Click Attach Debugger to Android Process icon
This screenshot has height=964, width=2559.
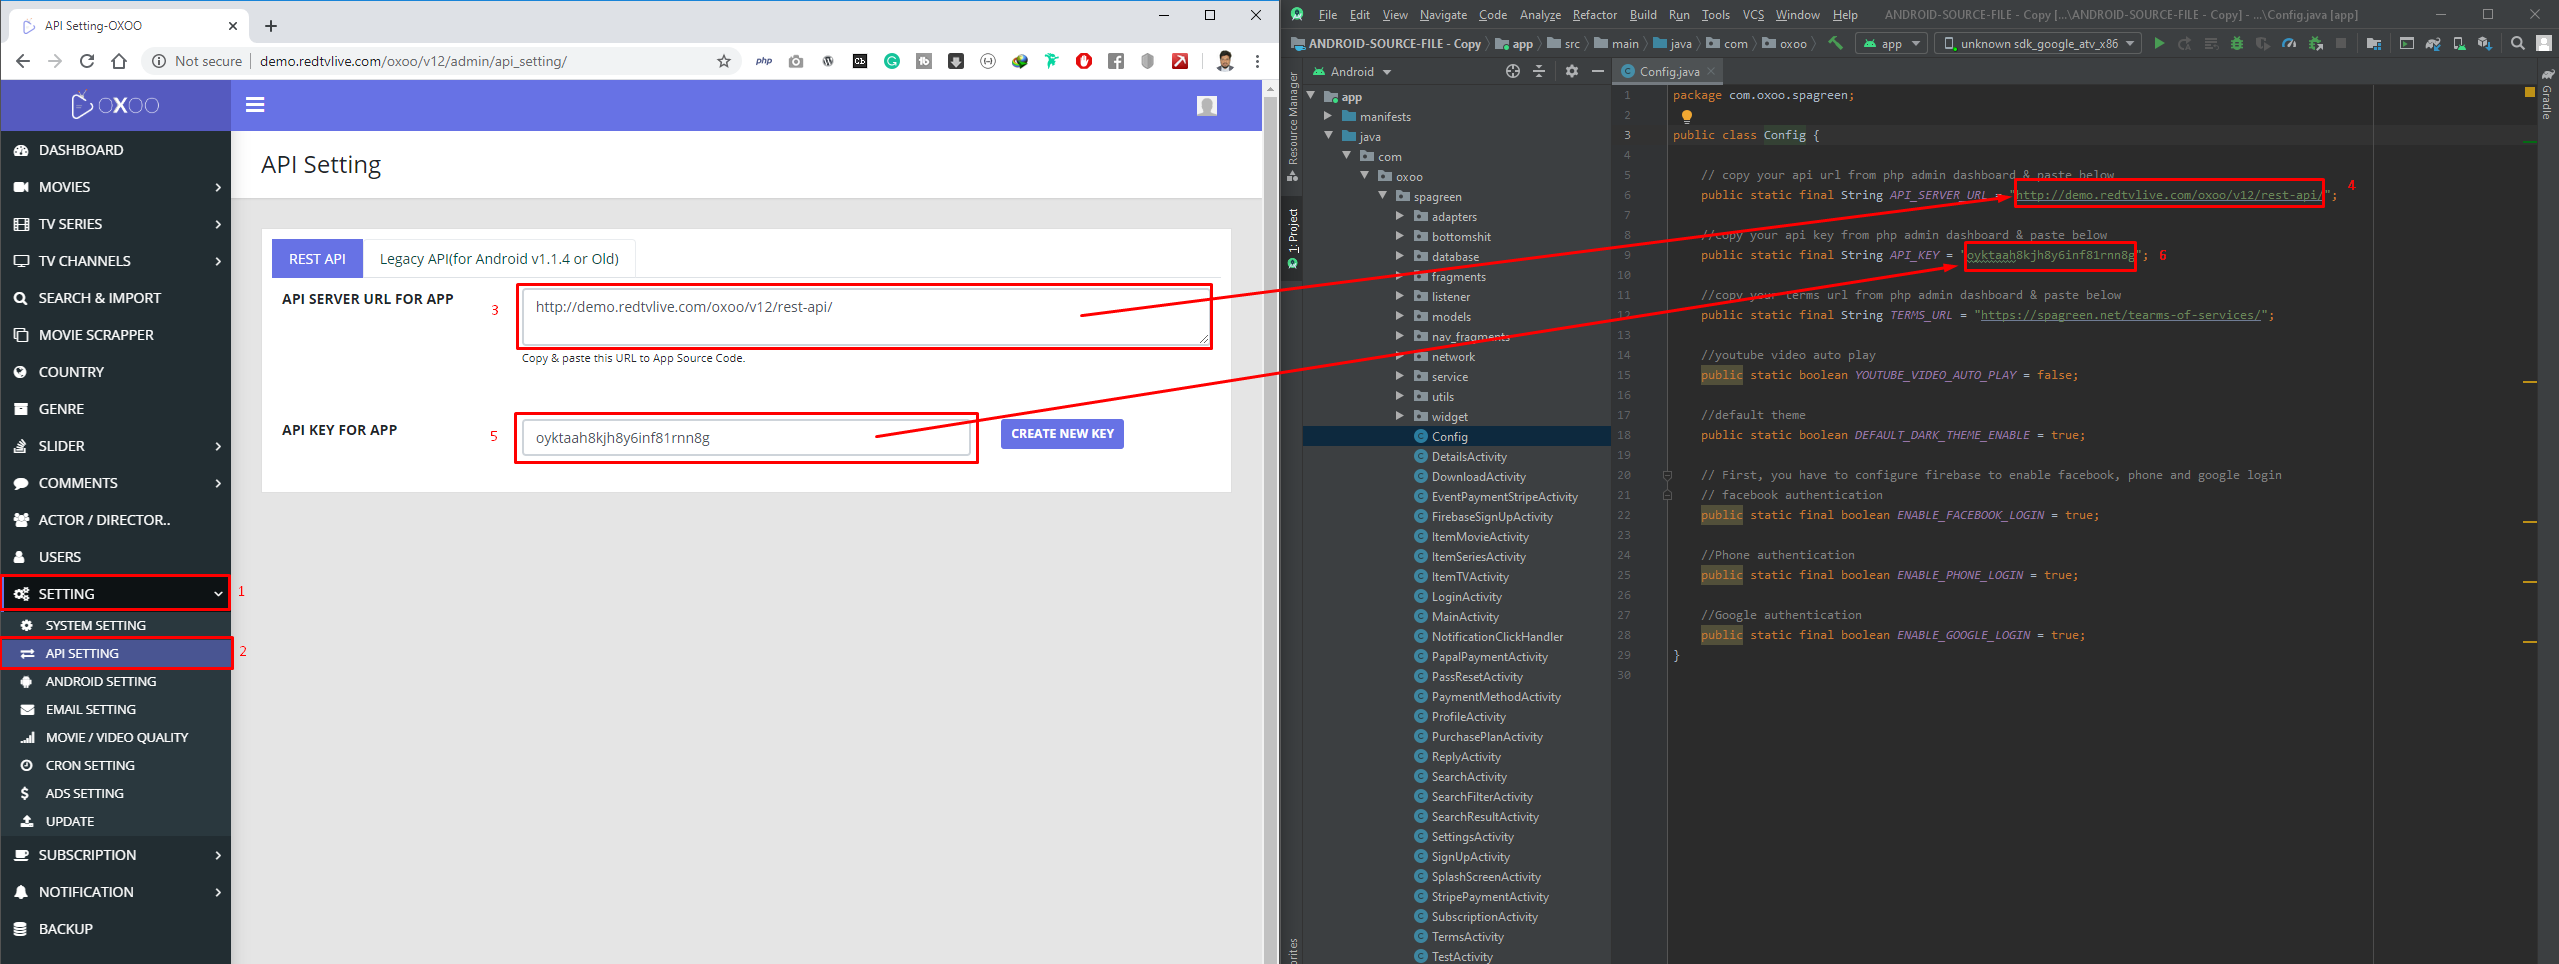click(x=2315, y=43)
